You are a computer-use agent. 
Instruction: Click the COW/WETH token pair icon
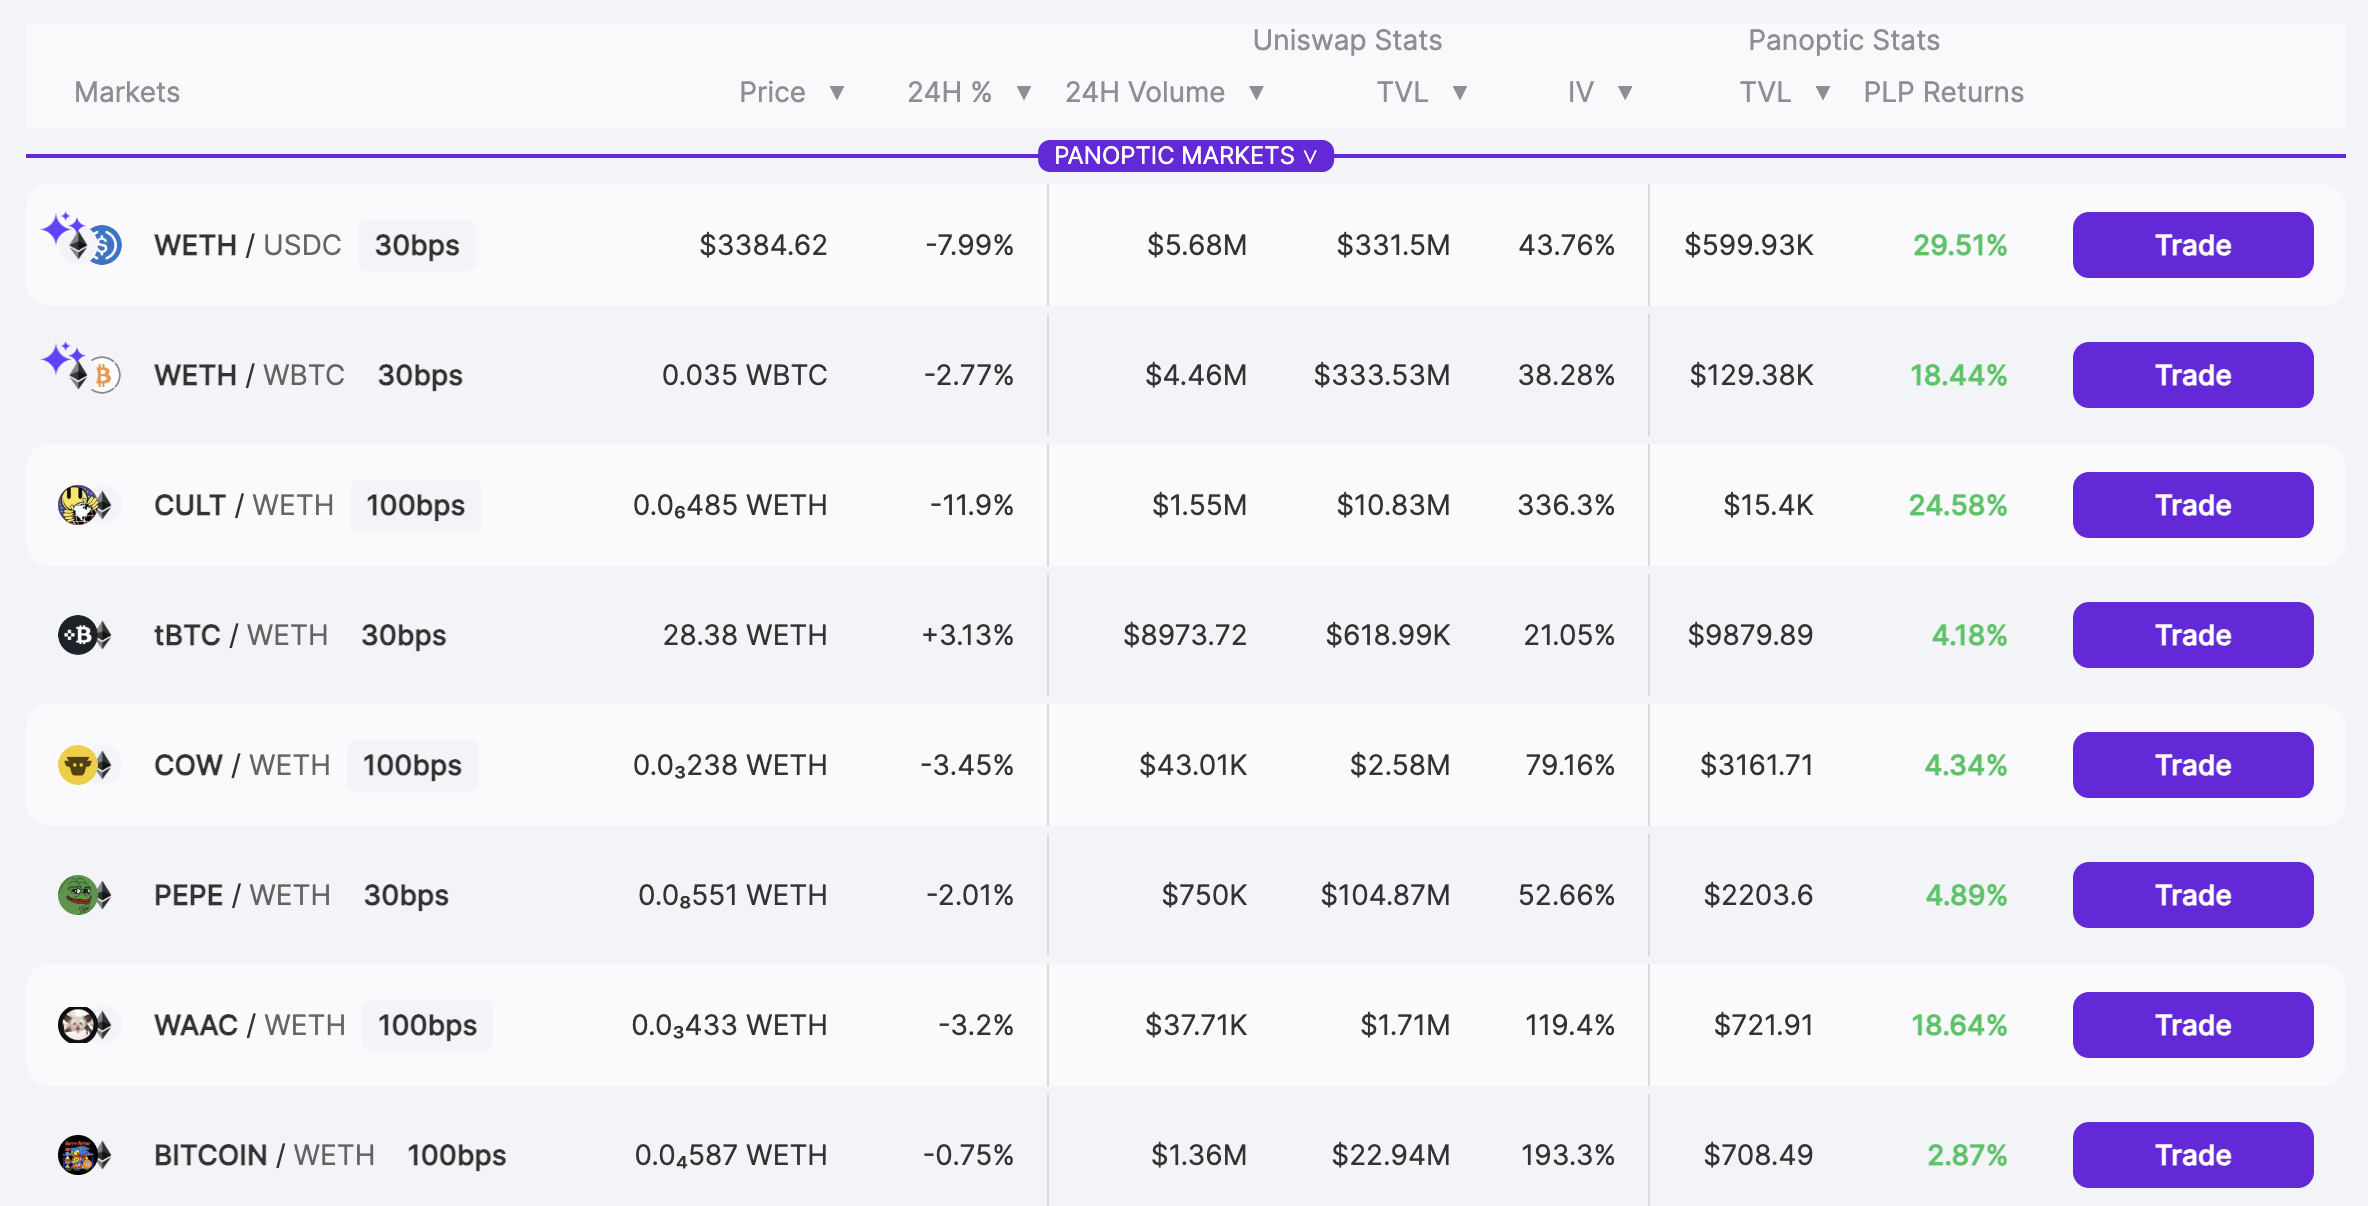point(86,765)
